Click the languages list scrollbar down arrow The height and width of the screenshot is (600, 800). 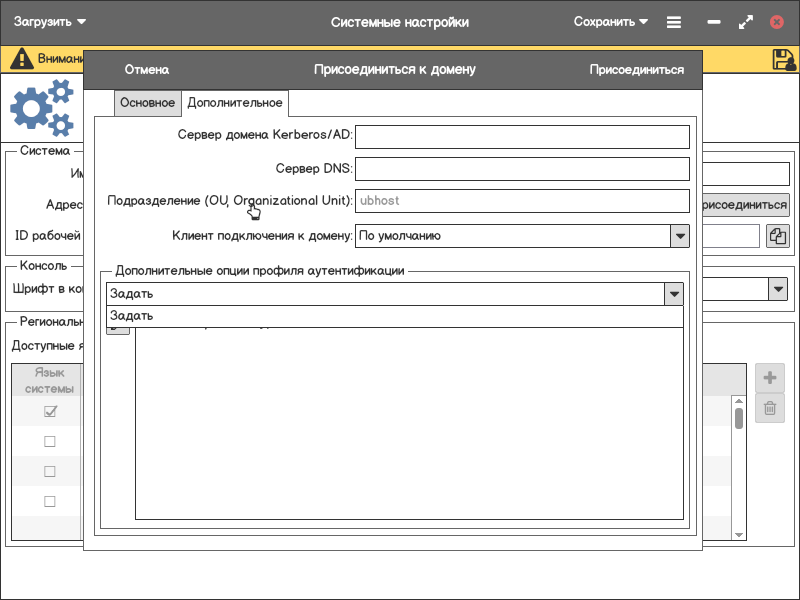tap(739, 534)
